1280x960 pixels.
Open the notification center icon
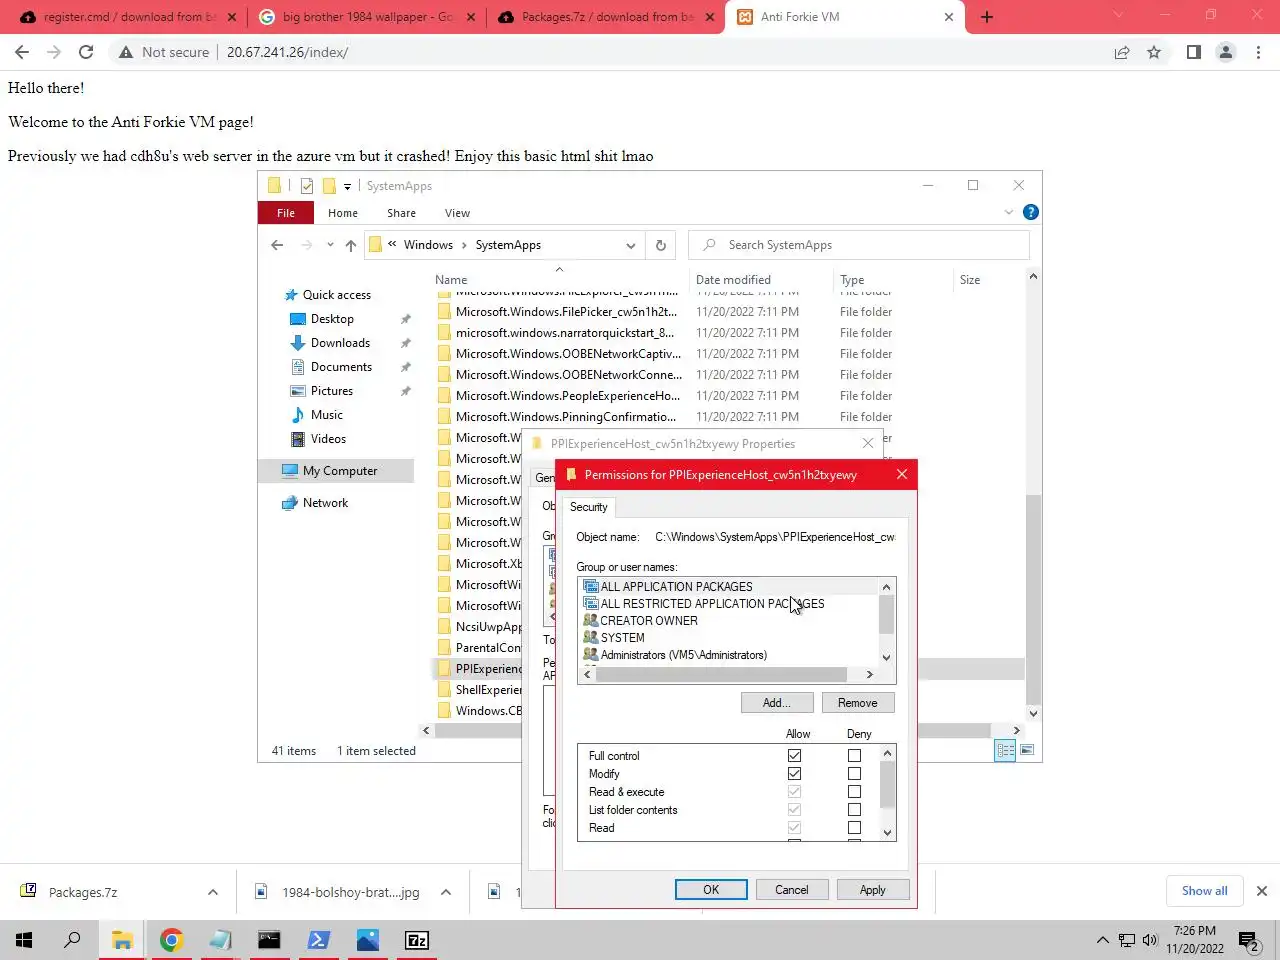[x=1248, y=940]
